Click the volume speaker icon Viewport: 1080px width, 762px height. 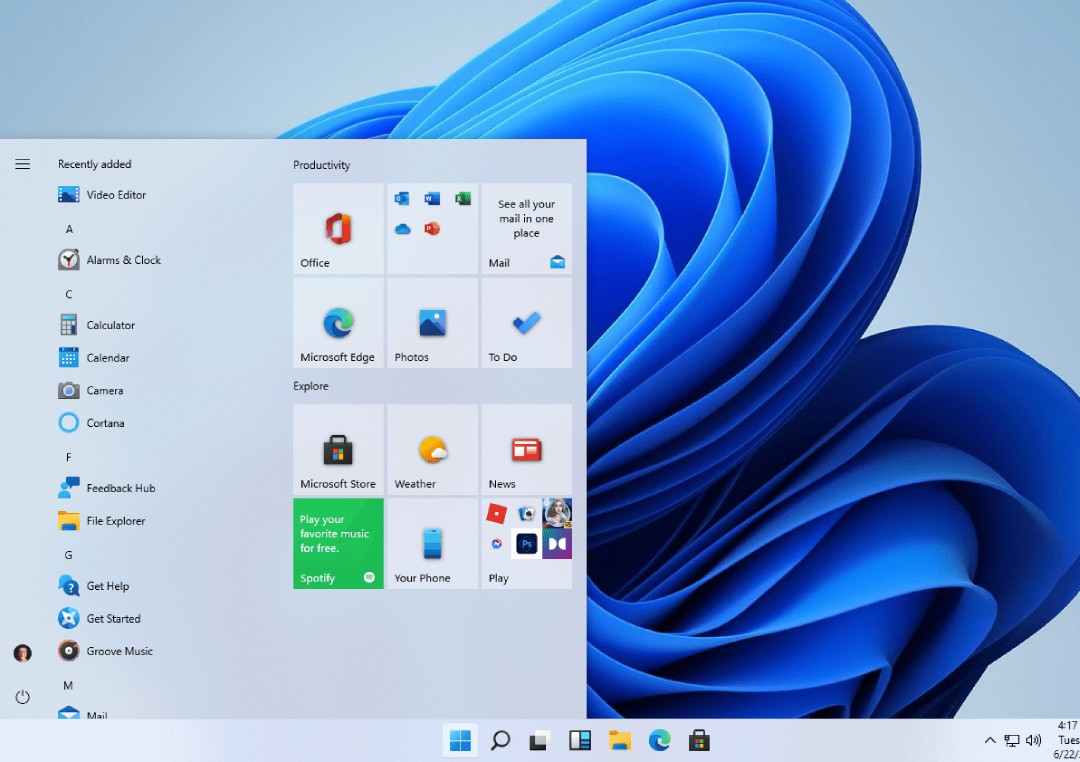(1033, 741)
